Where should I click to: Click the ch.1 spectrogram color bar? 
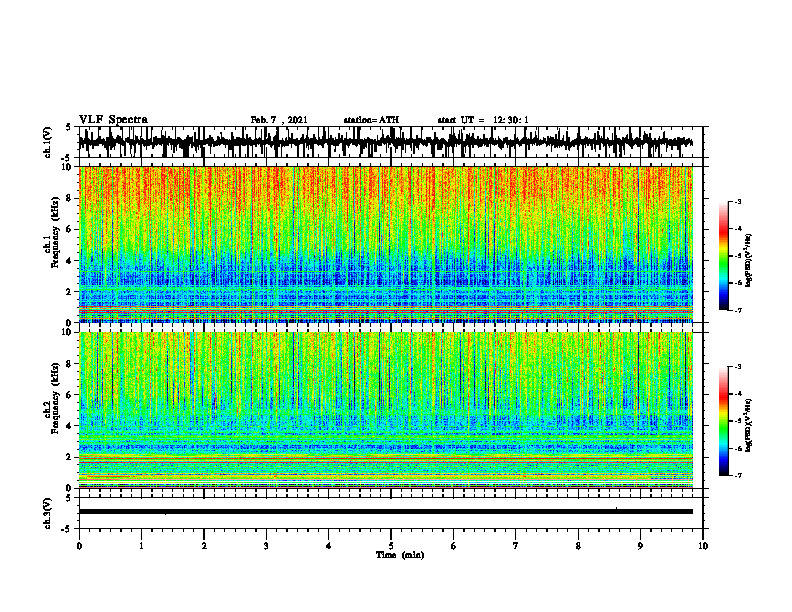(723, 256)
